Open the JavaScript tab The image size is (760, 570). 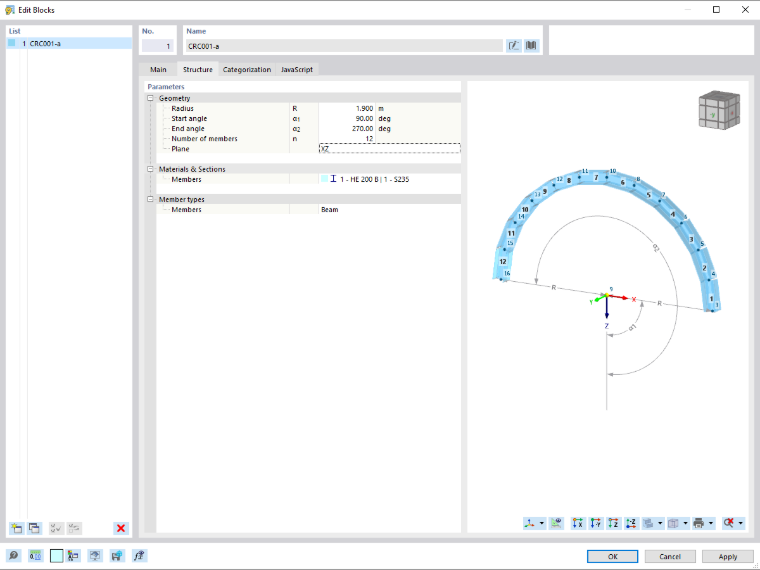click(x=297, y=69)
